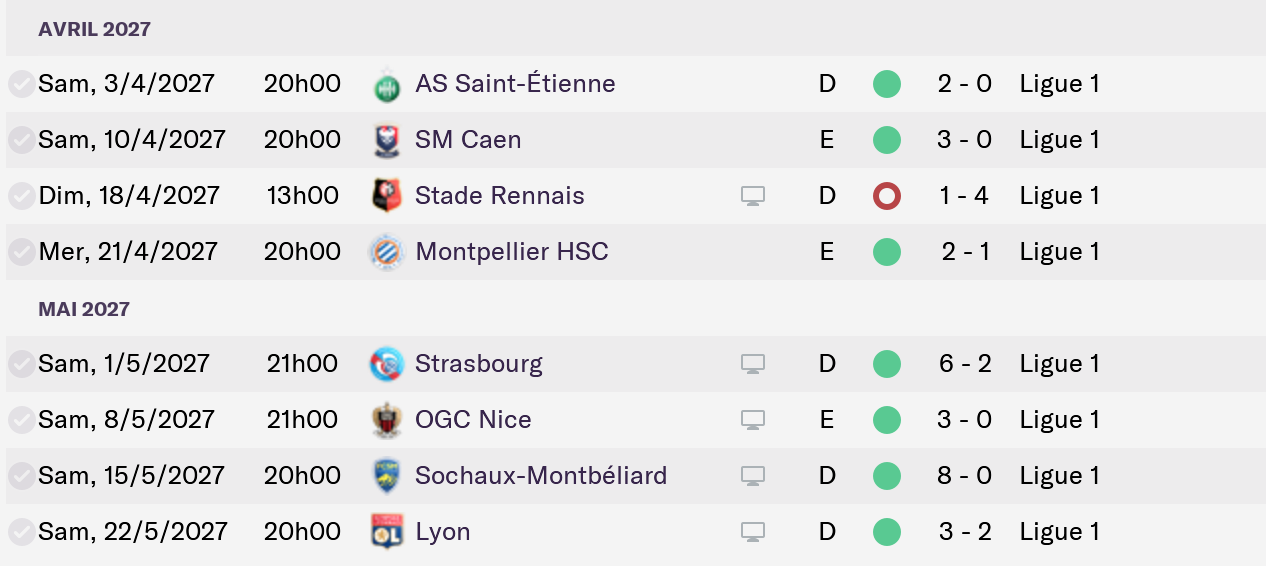This screenshot has width=1266, height=566.
Task: Open the Montpellier HSC team link
Action: pos(511,252)
